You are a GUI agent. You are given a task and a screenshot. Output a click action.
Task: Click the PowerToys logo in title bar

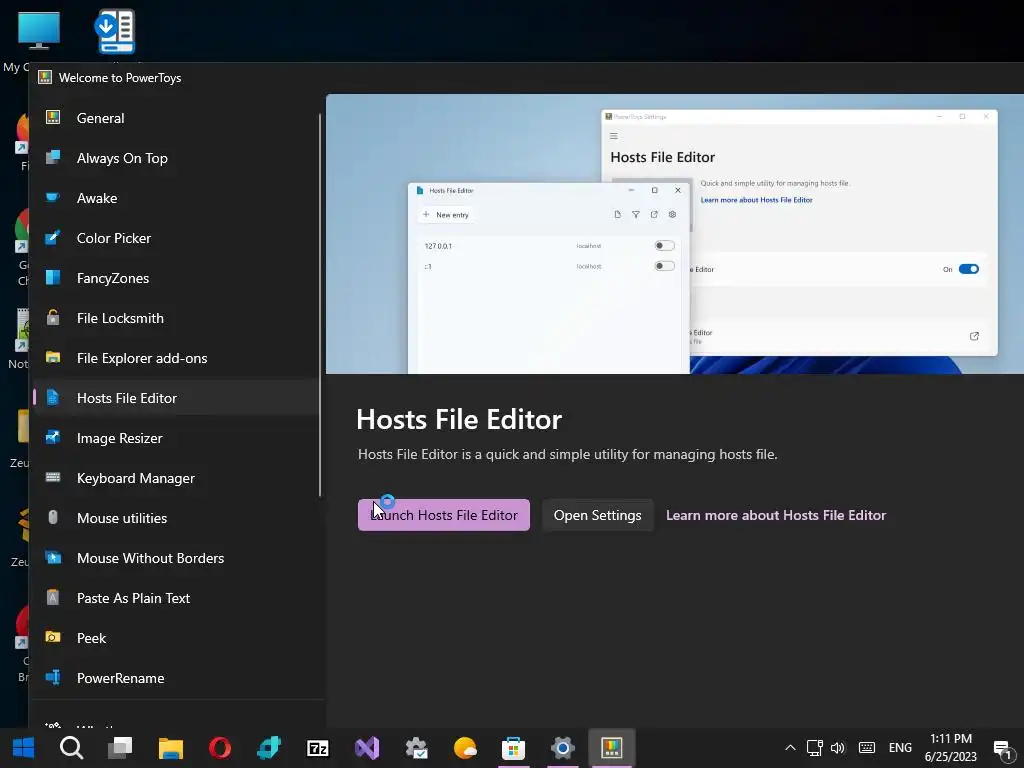[x=45, y=78]
